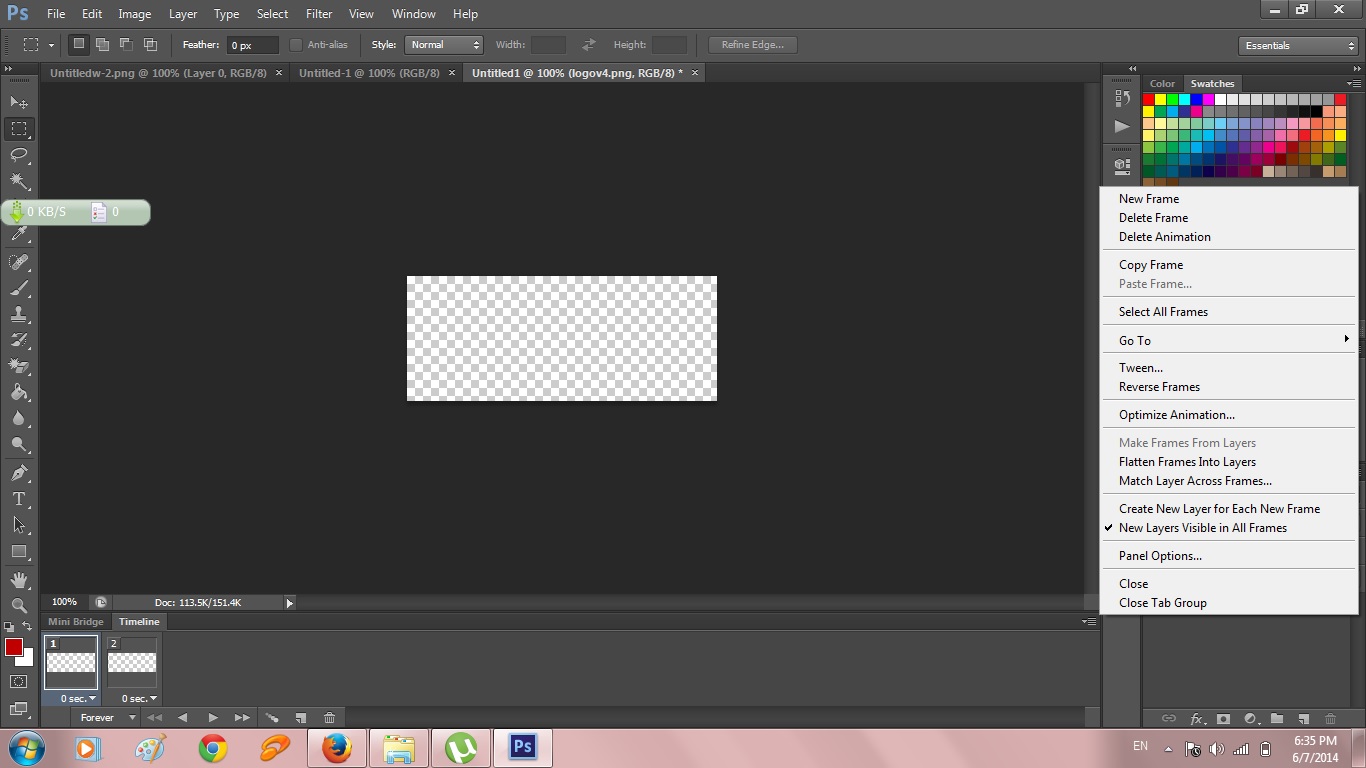Select the Dodge tool
The height and width of the screenshot is (768, 1366).
pyautogui.click(x=19, y=444)
